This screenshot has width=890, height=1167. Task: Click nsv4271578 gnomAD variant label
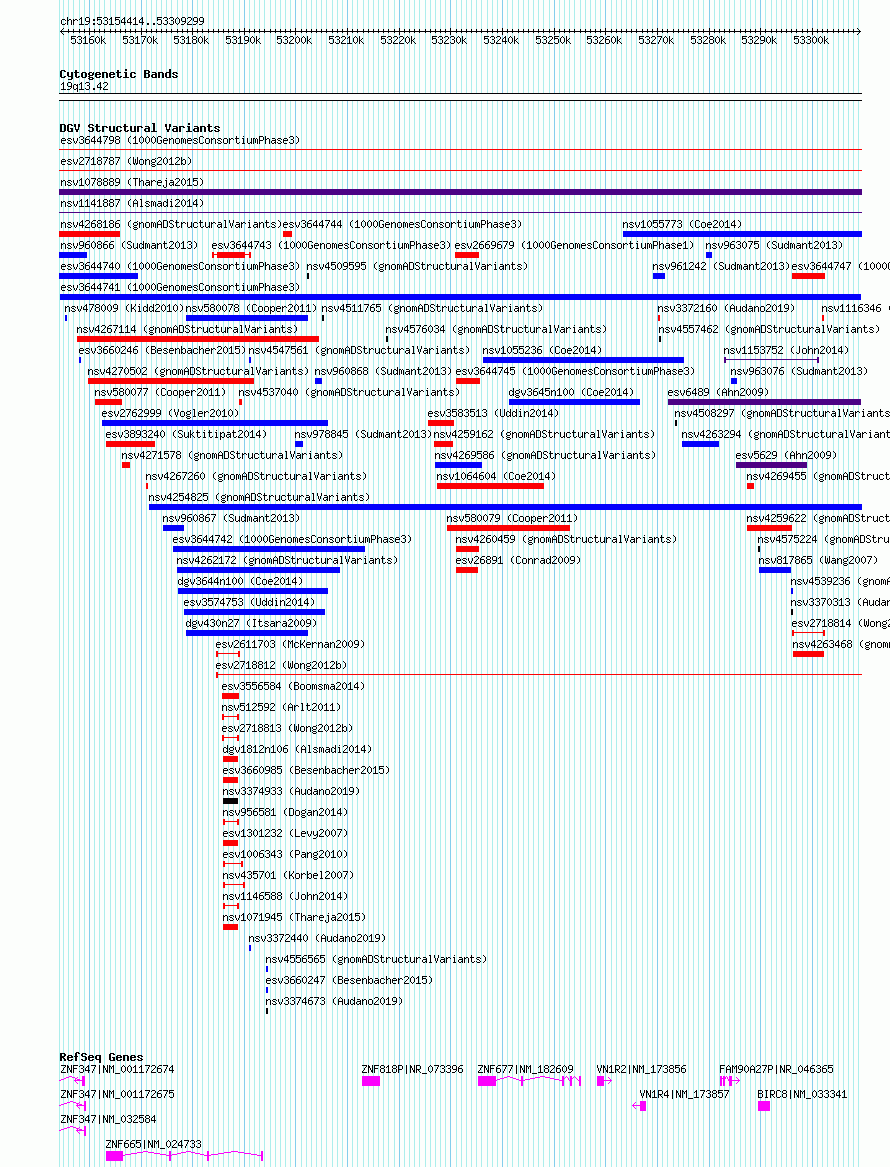click(x=232, y=455)
